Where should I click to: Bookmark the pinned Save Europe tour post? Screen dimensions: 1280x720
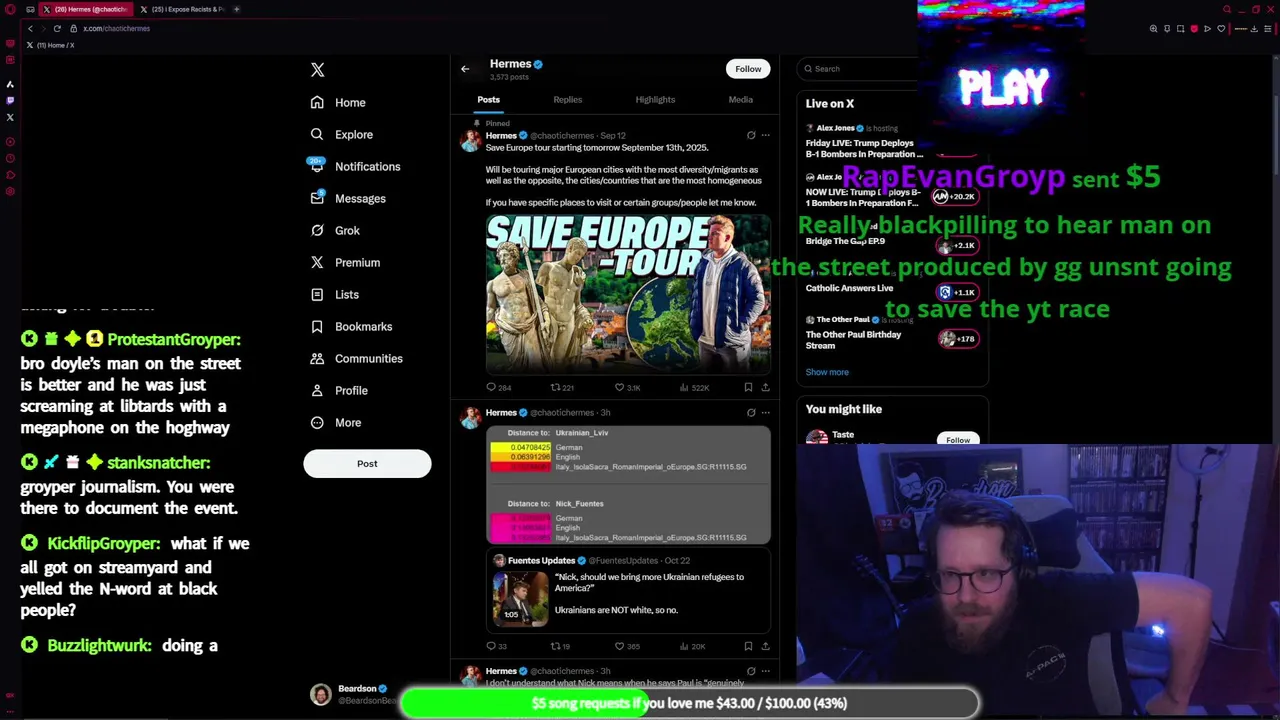click(748, 387)
